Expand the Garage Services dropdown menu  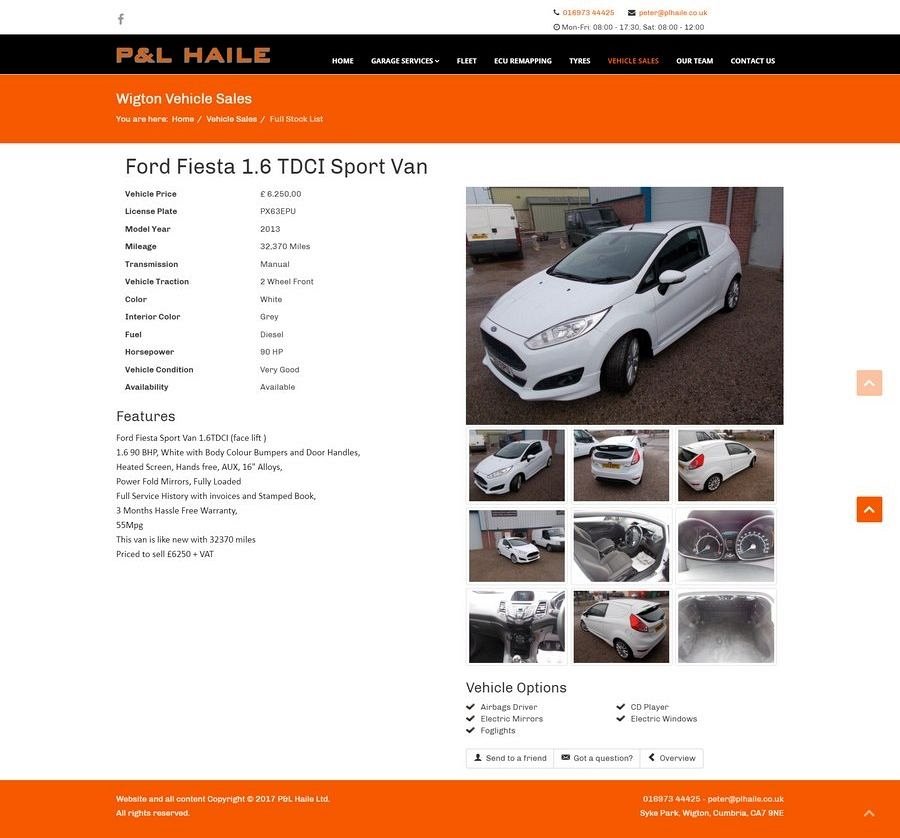405,61
